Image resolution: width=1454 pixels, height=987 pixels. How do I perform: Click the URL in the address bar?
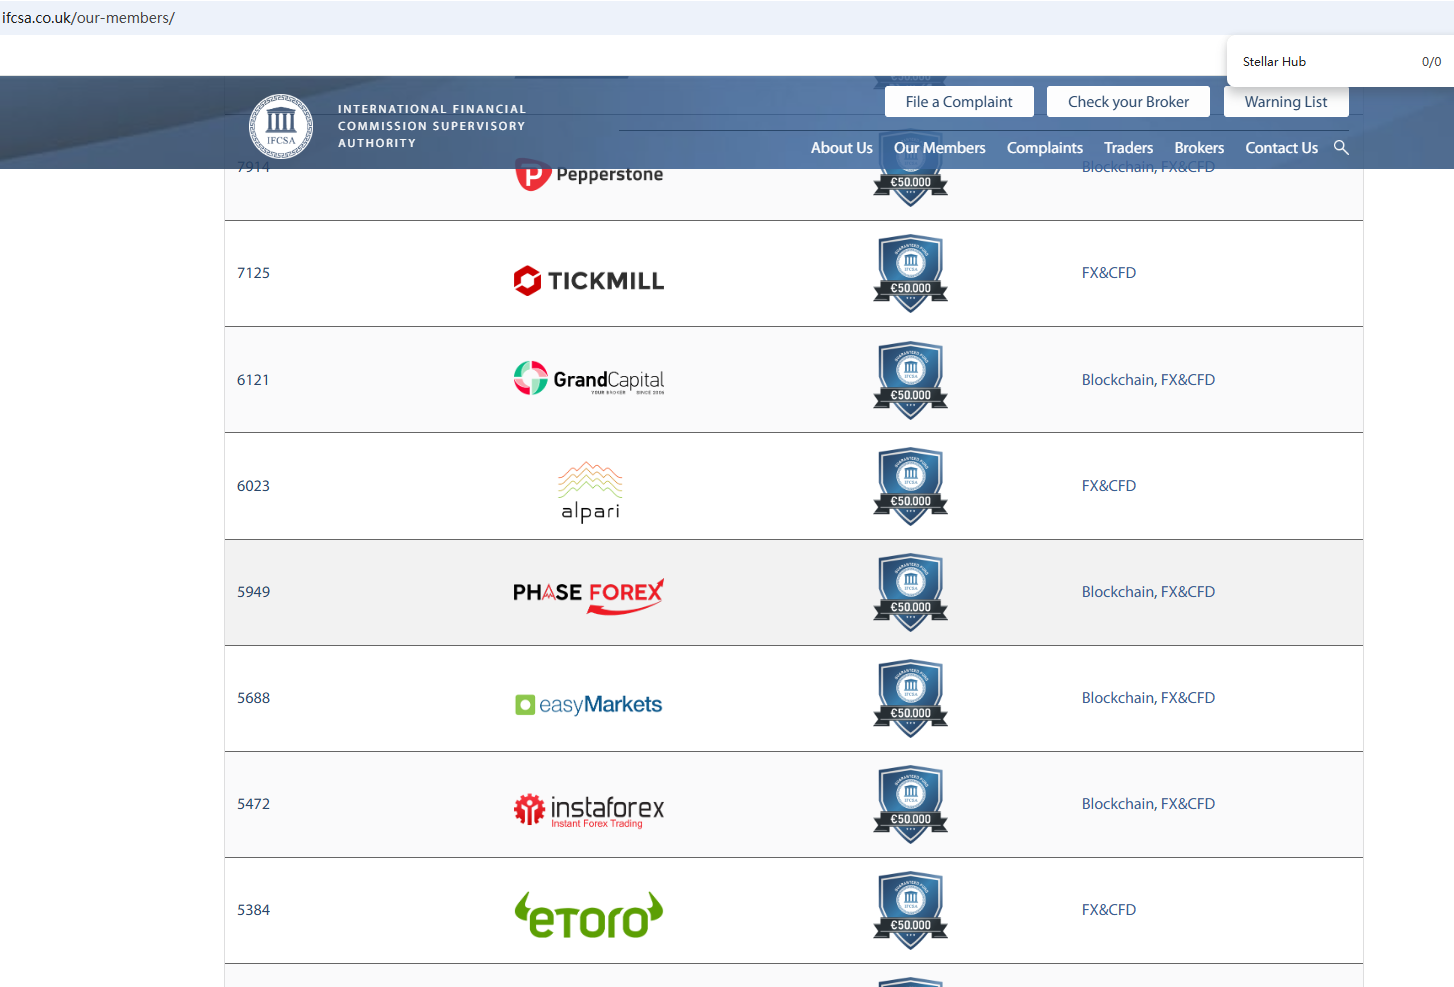[88, 18]
